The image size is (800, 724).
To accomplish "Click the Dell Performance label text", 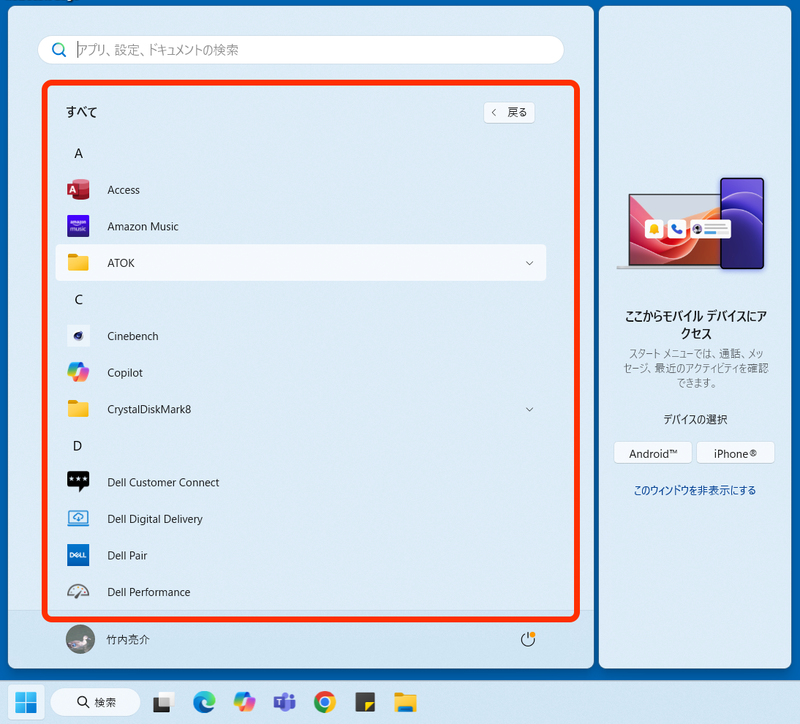I will (149, 592).
